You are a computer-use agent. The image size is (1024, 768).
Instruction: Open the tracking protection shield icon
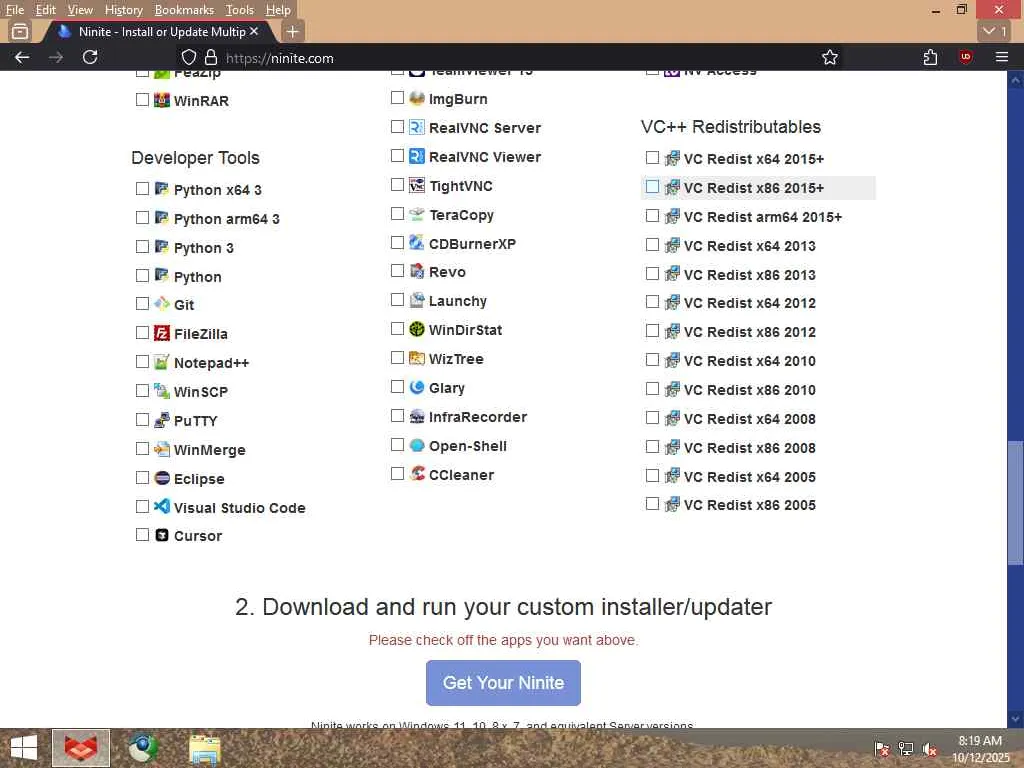(189, 57)
